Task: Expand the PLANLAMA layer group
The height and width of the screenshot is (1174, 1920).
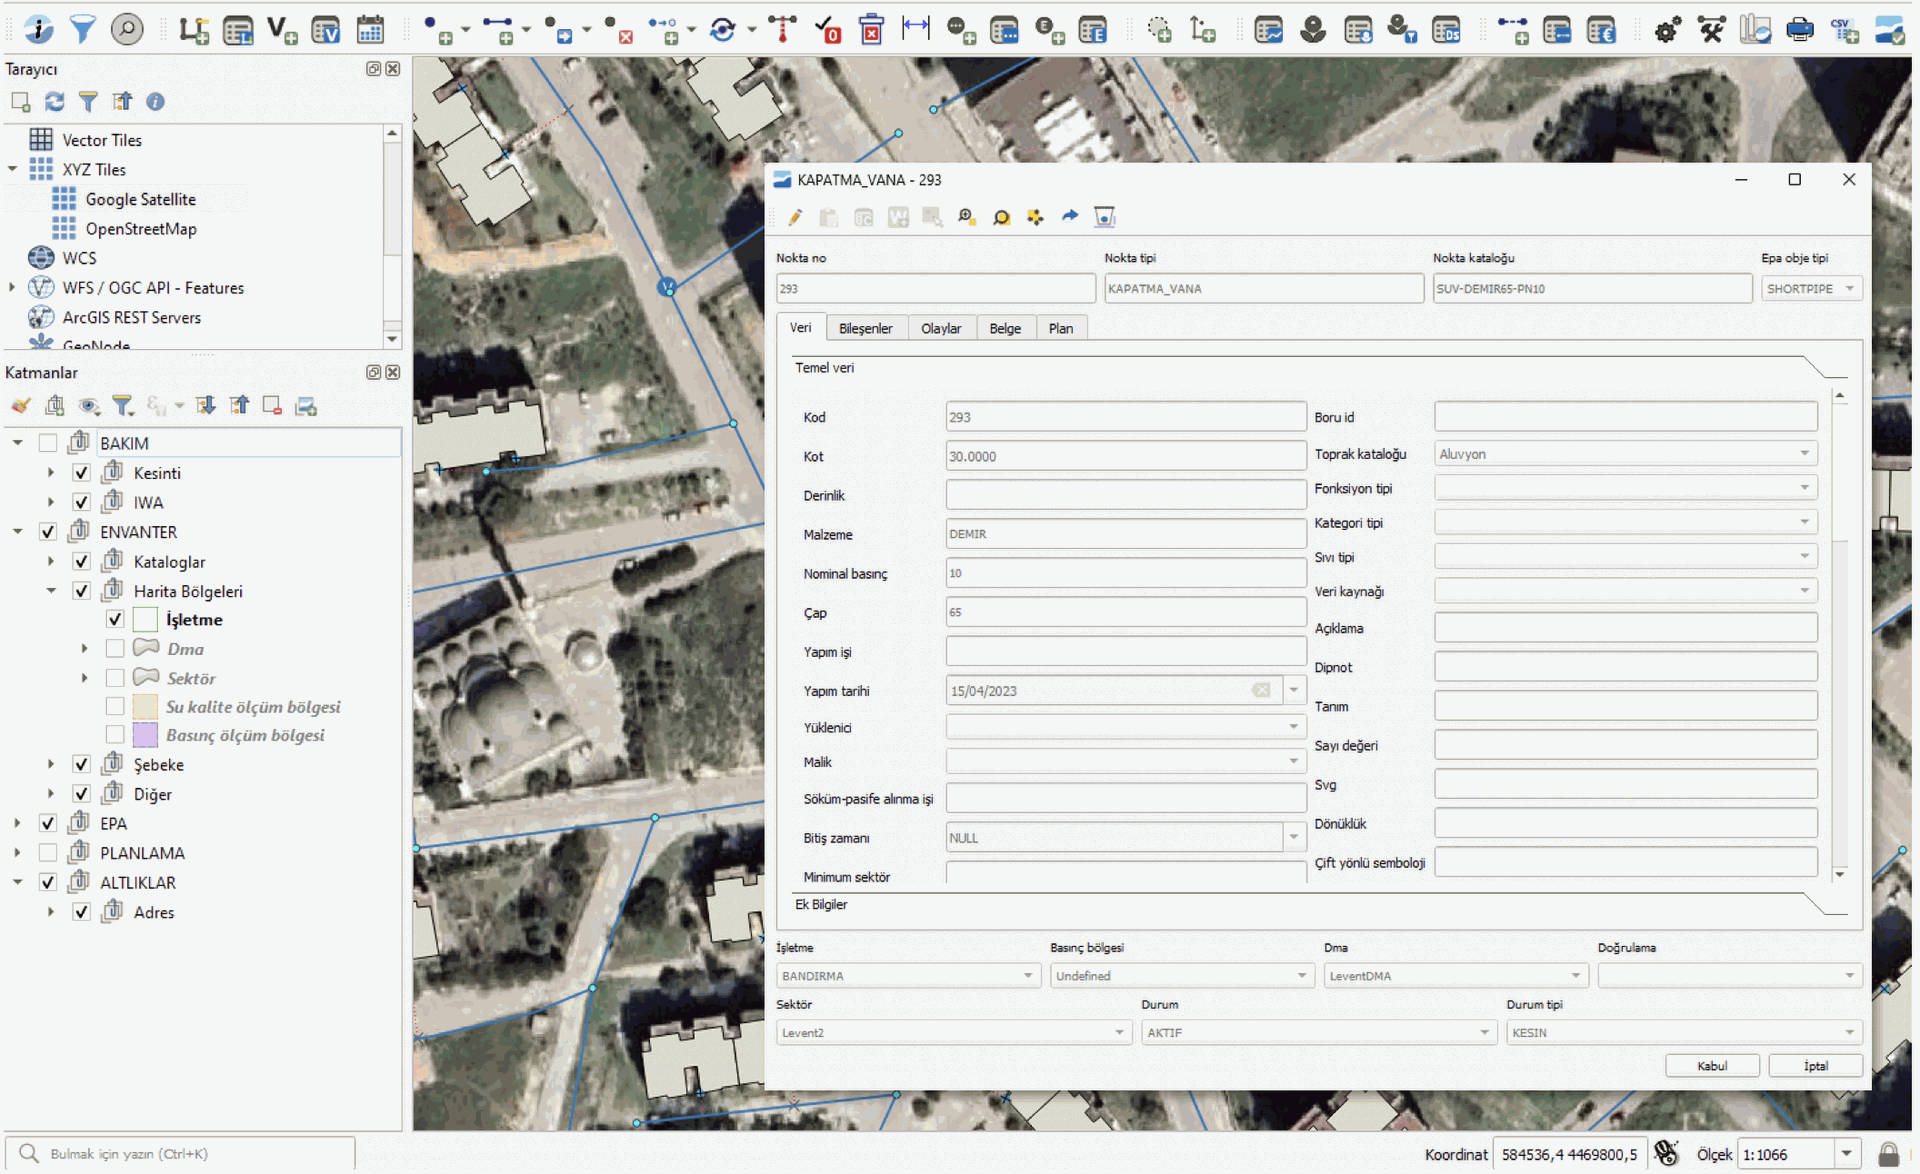Action: pyautogui.click(x=17, y=853)
